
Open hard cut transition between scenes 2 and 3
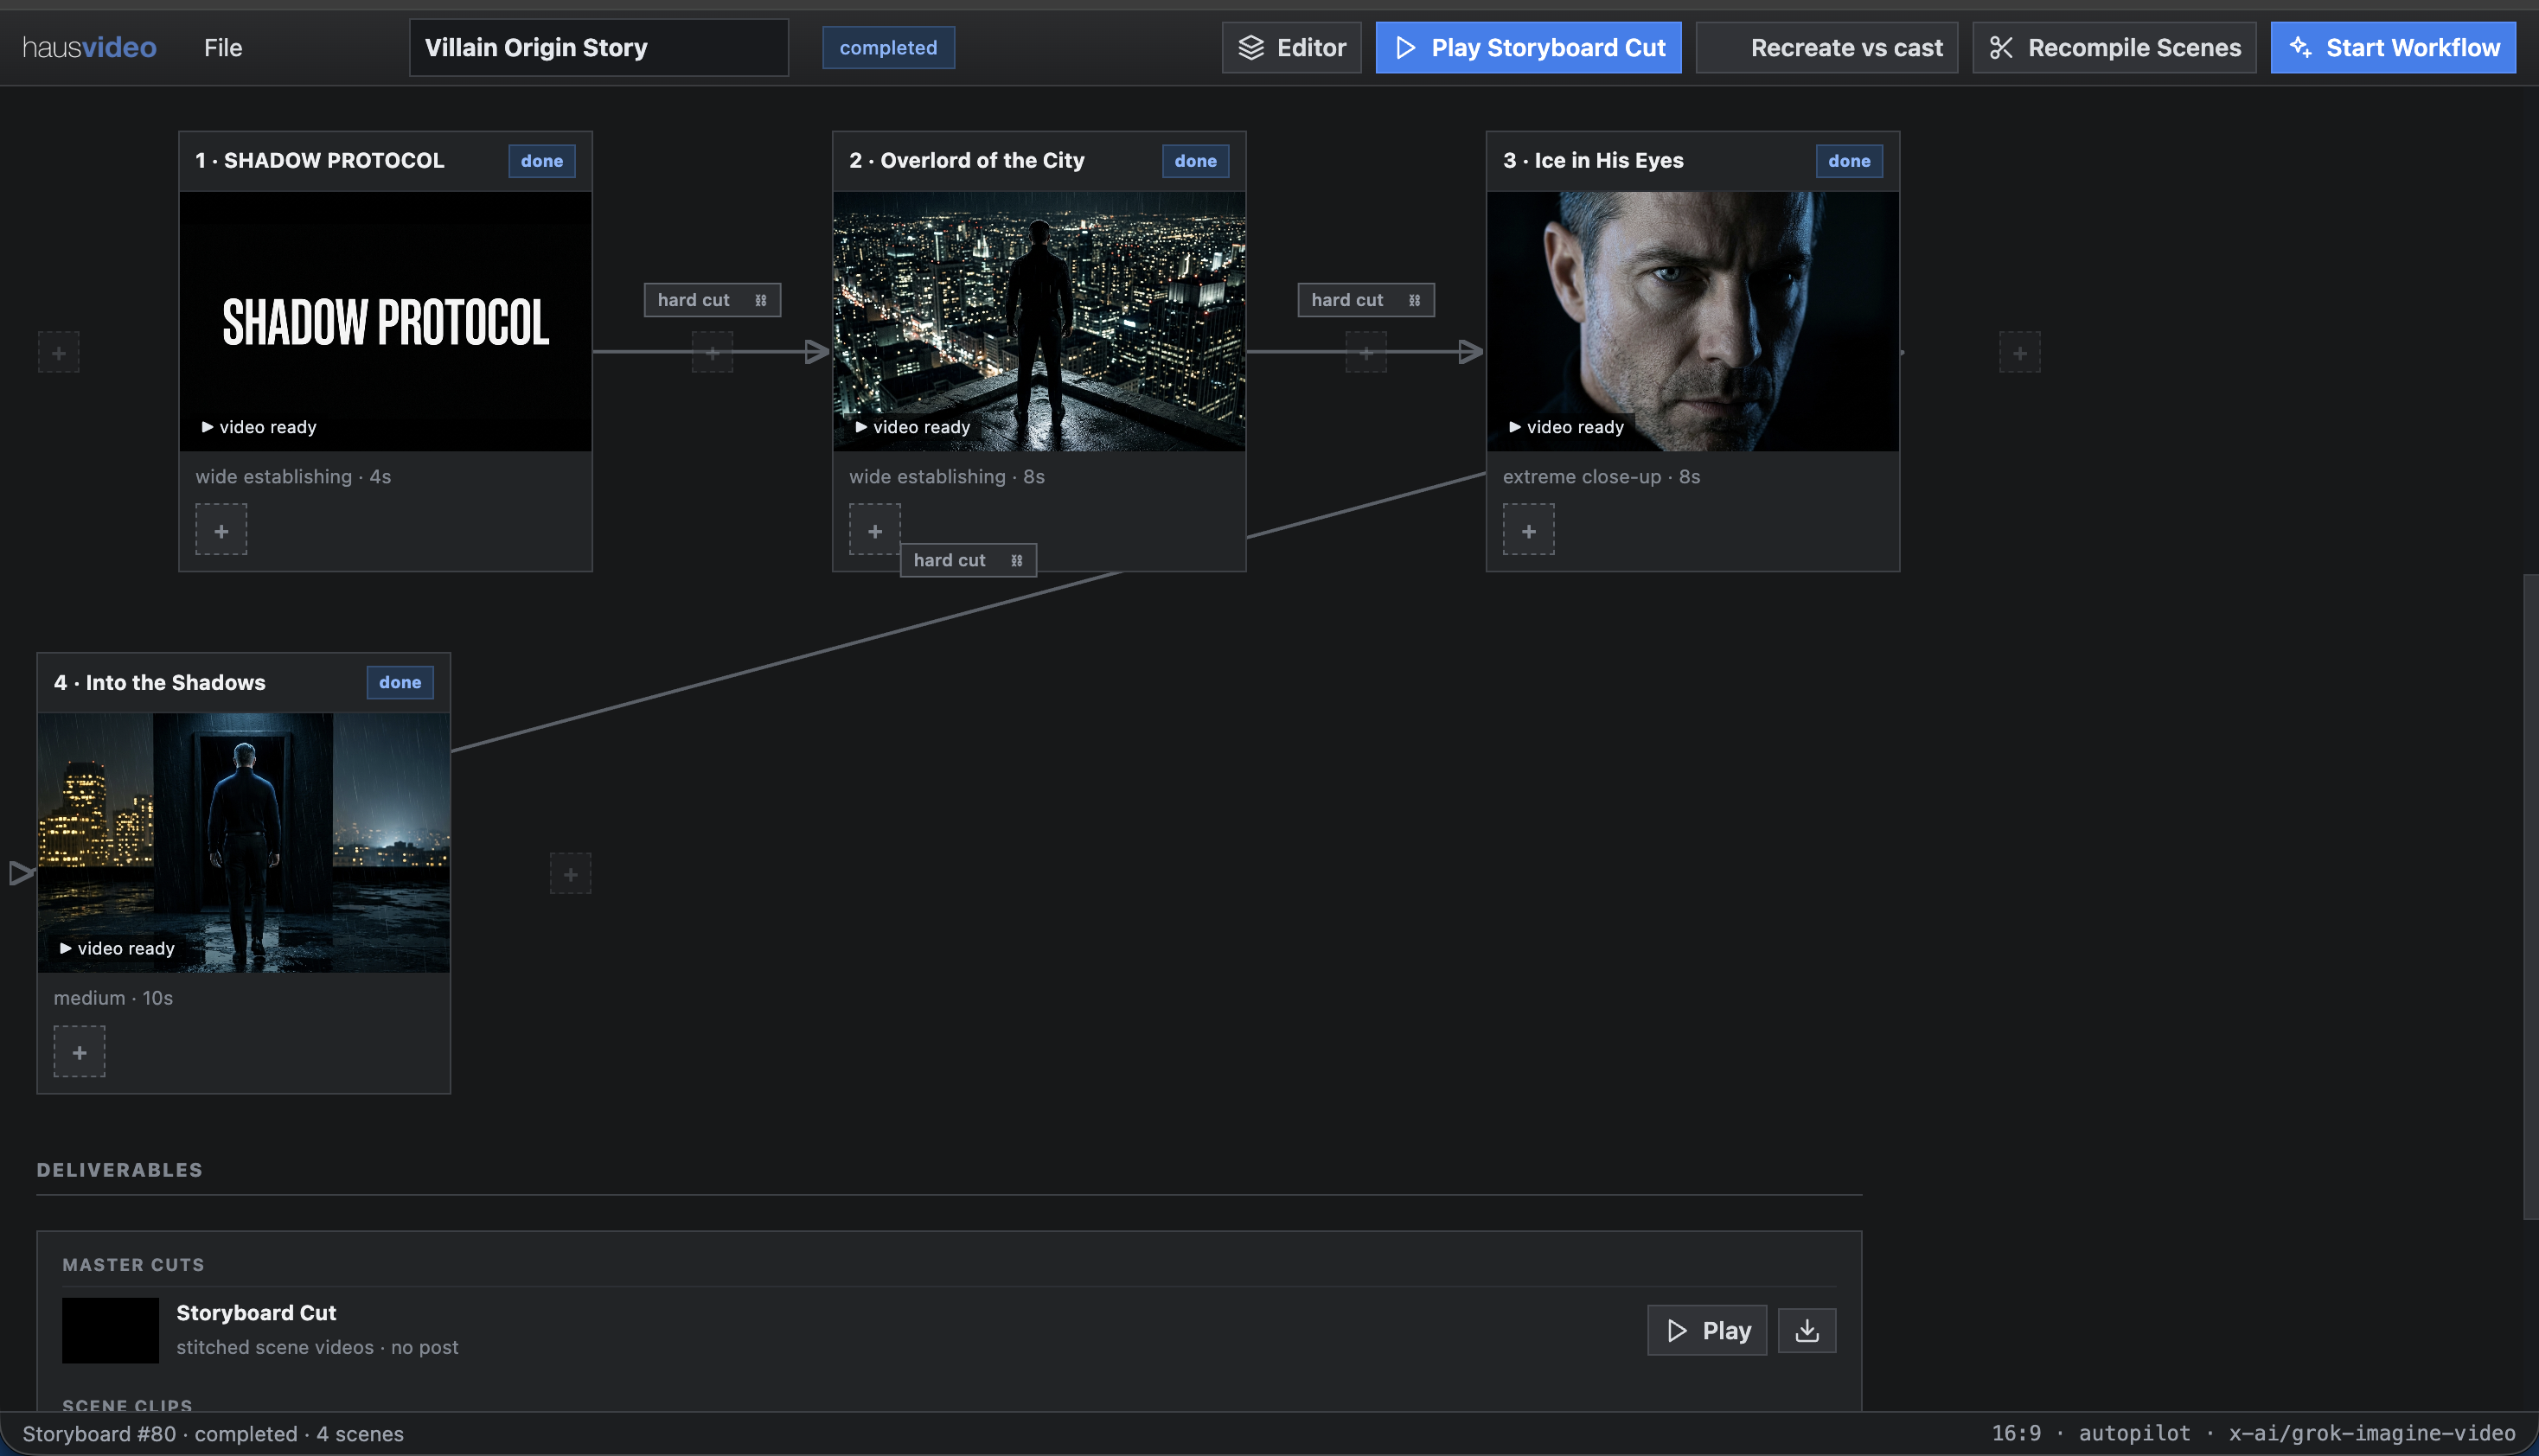click(1366, 300)
